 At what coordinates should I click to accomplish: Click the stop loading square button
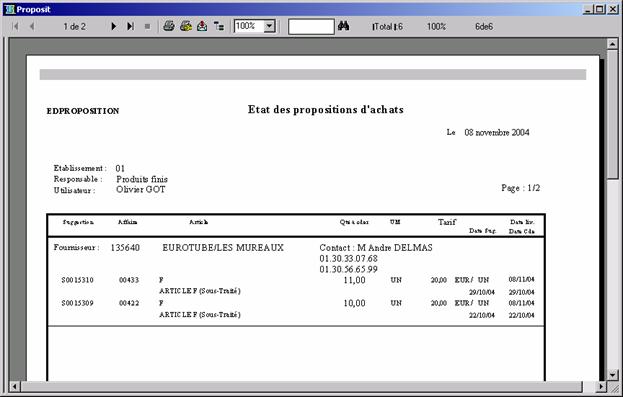(x=147, y=27)
